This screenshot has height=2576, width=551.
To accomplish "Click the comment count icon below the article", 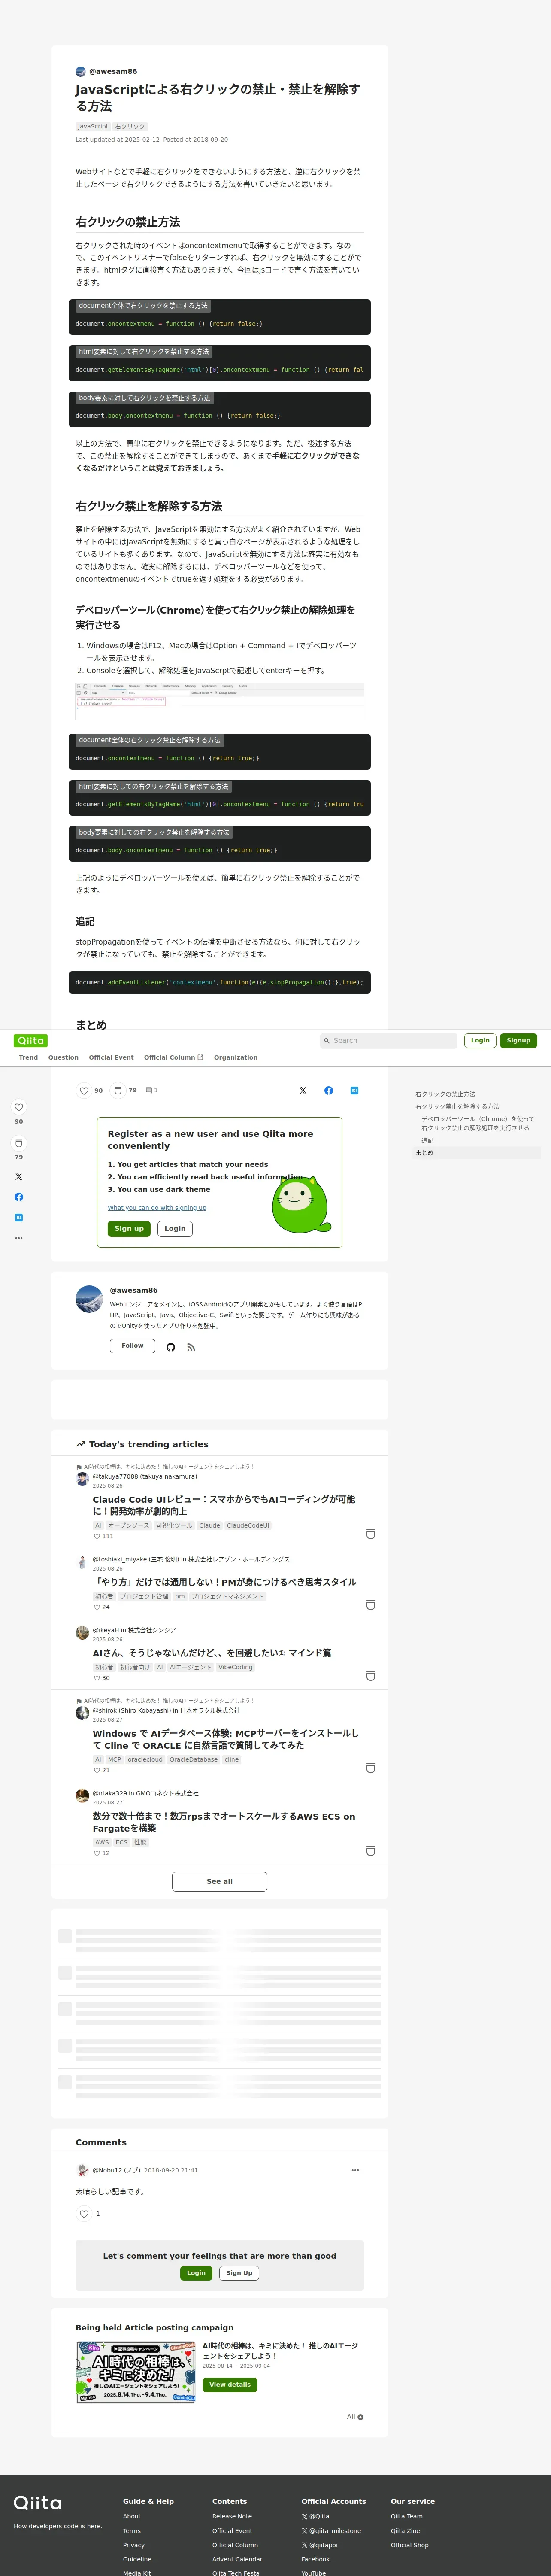I will coord(149,1090).
